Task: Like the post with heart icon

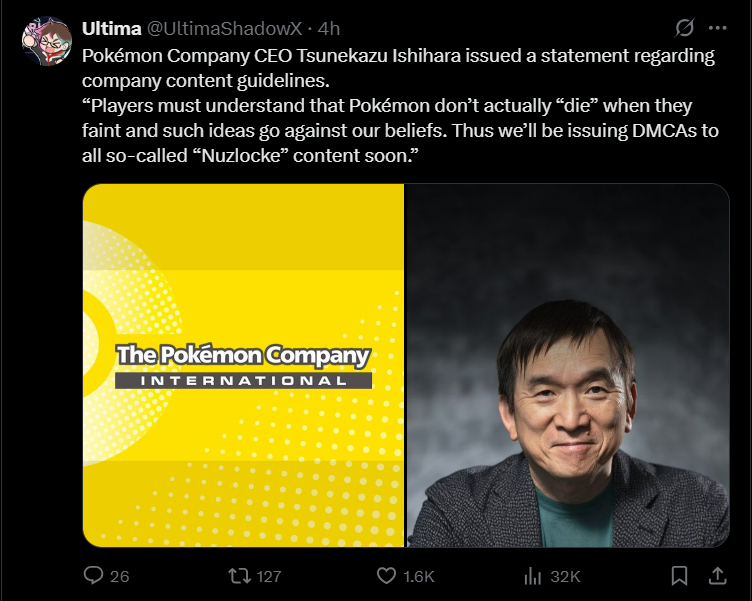Action: [x=386, y=576]
